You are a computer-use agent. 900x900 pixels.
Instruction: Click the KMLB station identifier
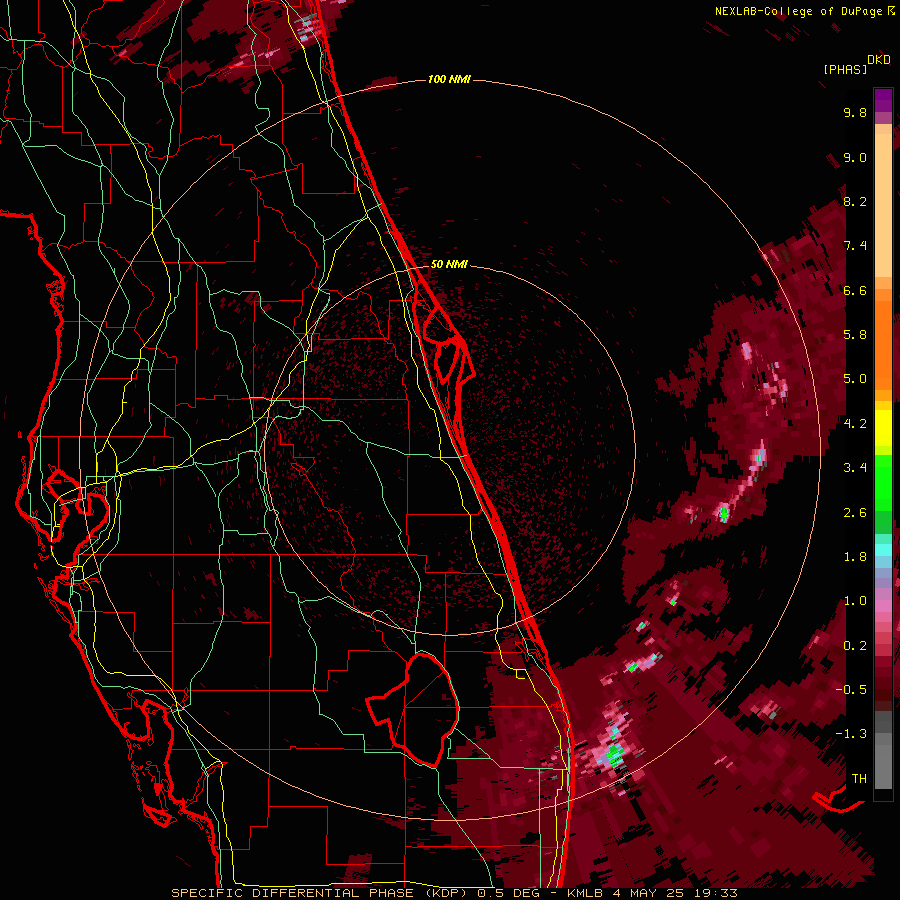[x=585, y=893]
